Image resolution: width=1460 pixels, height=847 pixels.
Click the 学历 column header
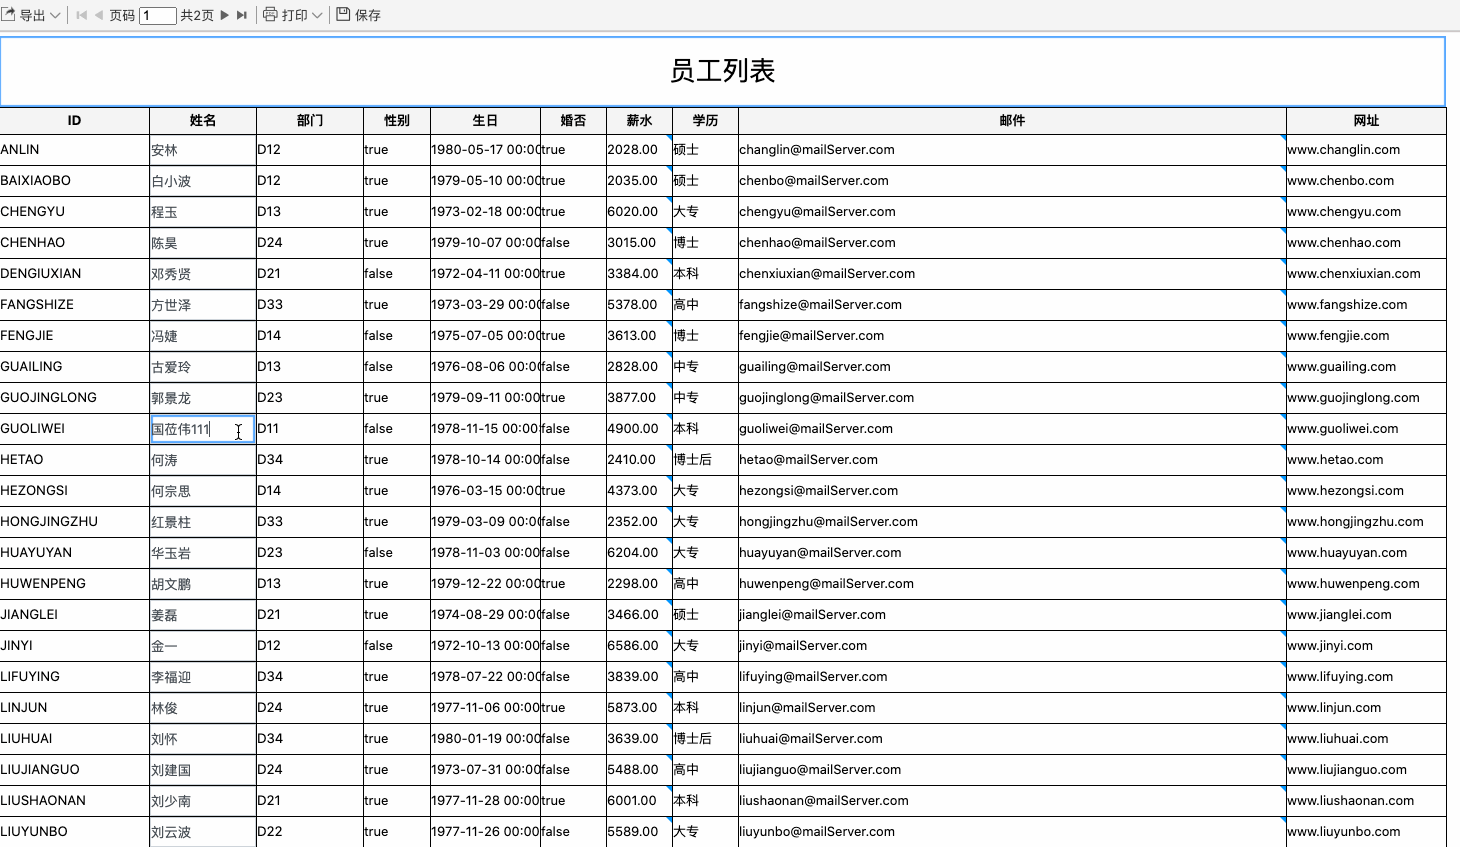pyautogui.click(x=705, y=120)
